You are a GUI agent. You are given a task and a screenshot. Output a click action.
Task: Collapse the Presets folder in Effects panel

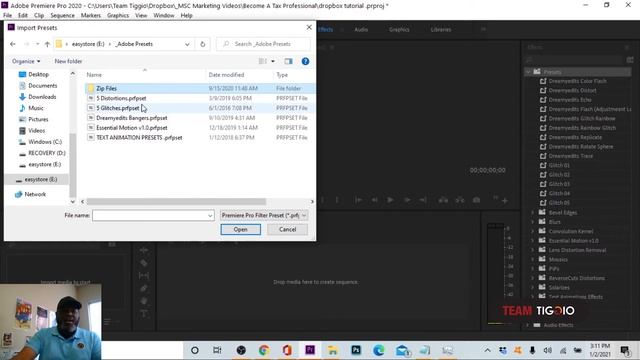click(528, 72)
